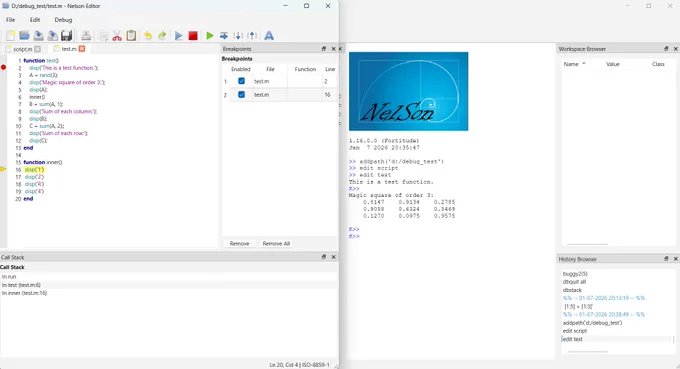The height and width of the screenshot is (369, 680).
Task: Select the test.m tab
Action: pyautogui.click(x=69, y=49)
